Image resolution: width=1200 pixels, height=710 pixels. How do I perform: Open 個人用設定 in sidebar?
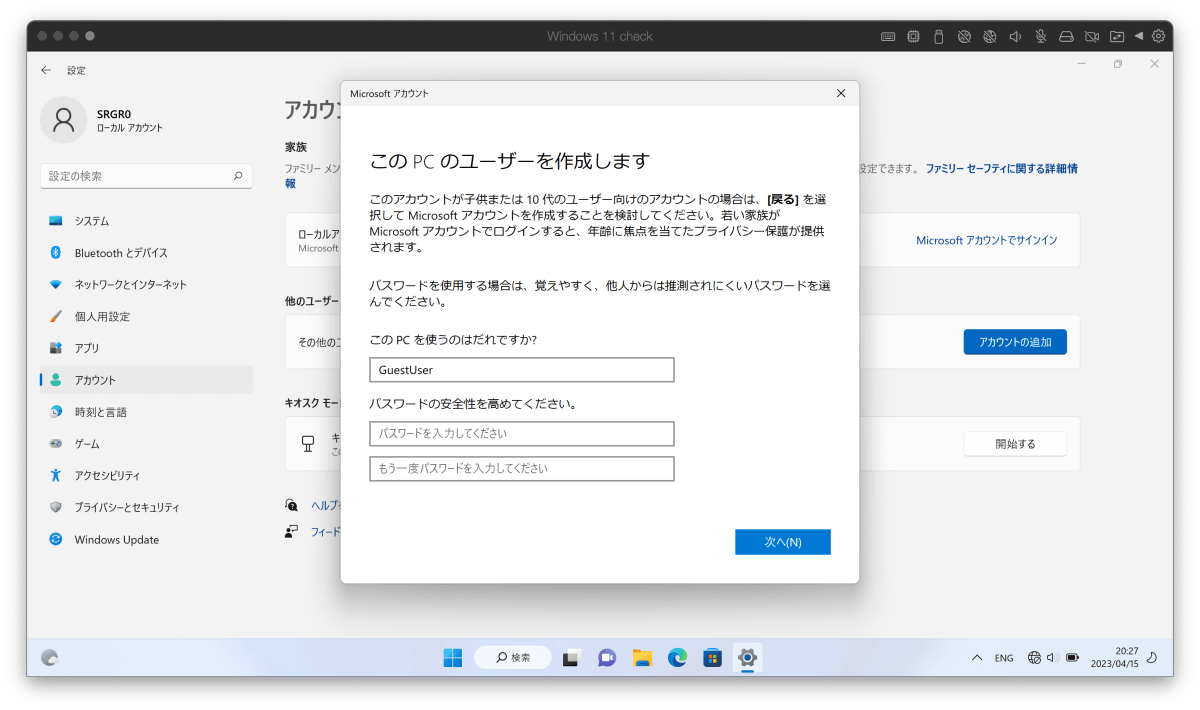coord(146,317)
